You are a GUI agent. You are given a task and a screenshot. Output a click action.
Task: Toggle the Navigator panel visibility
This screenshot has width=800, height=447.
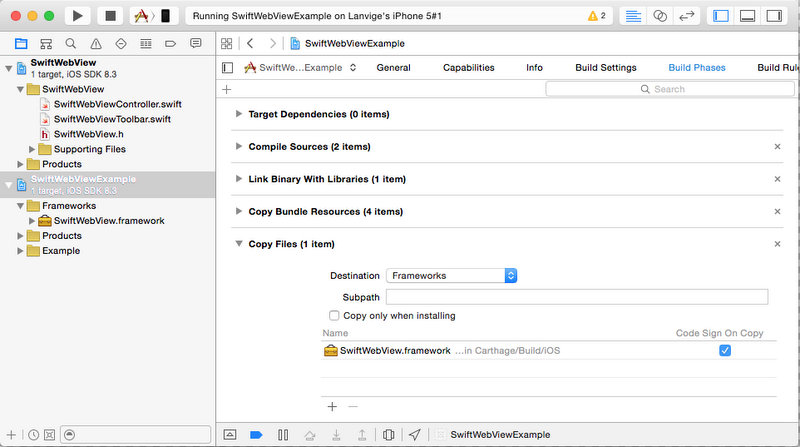point(721,16)
